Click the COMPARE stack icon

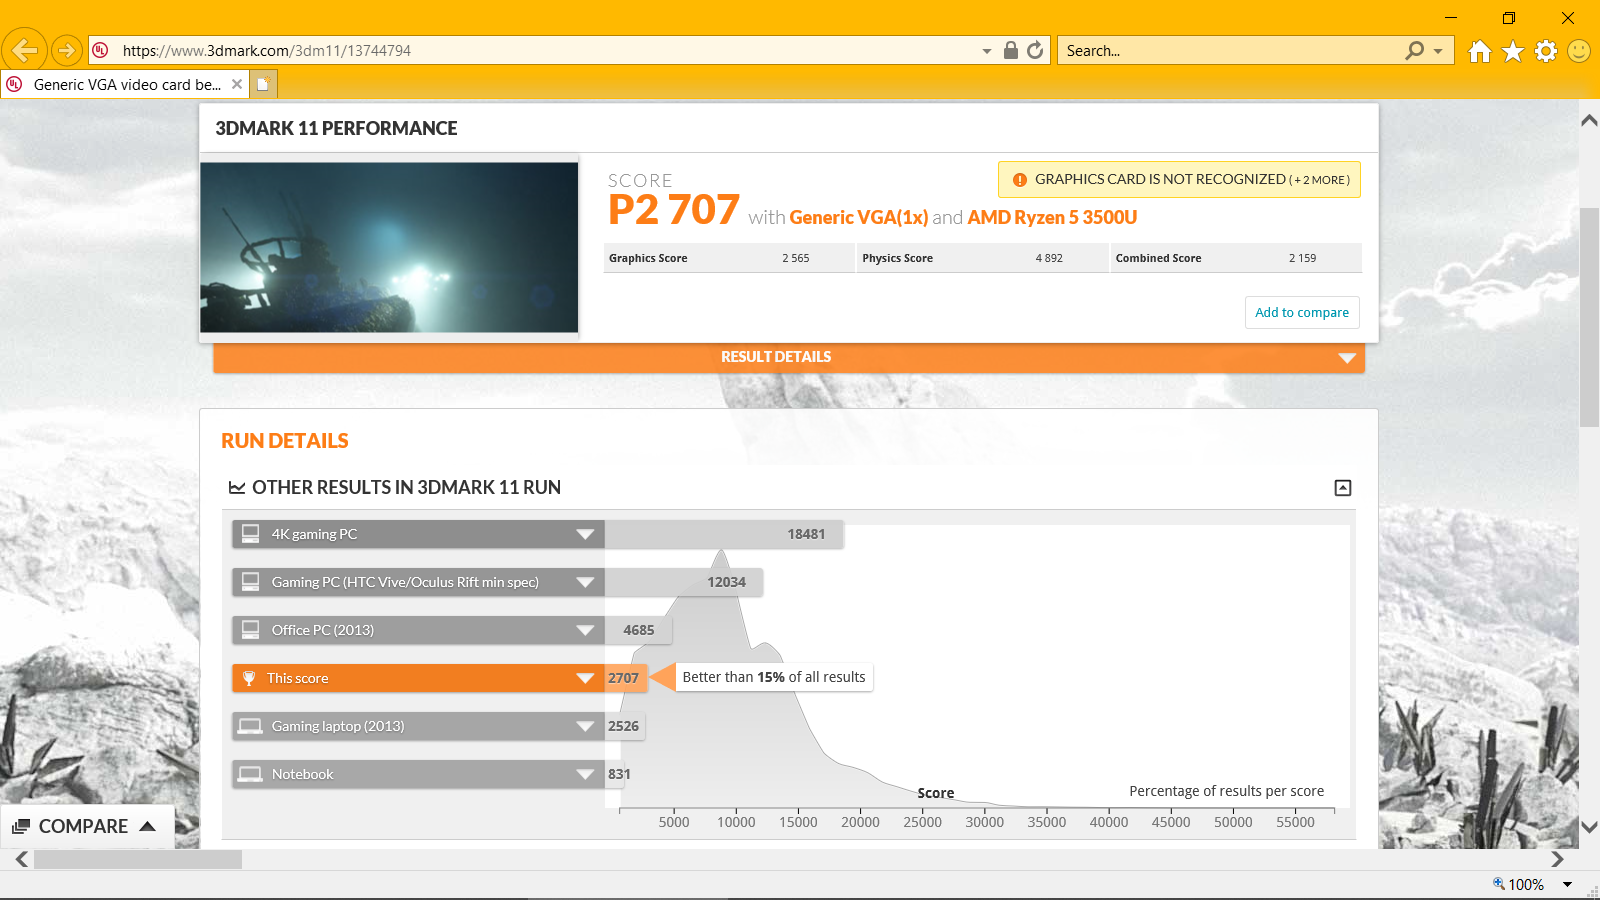21,827
